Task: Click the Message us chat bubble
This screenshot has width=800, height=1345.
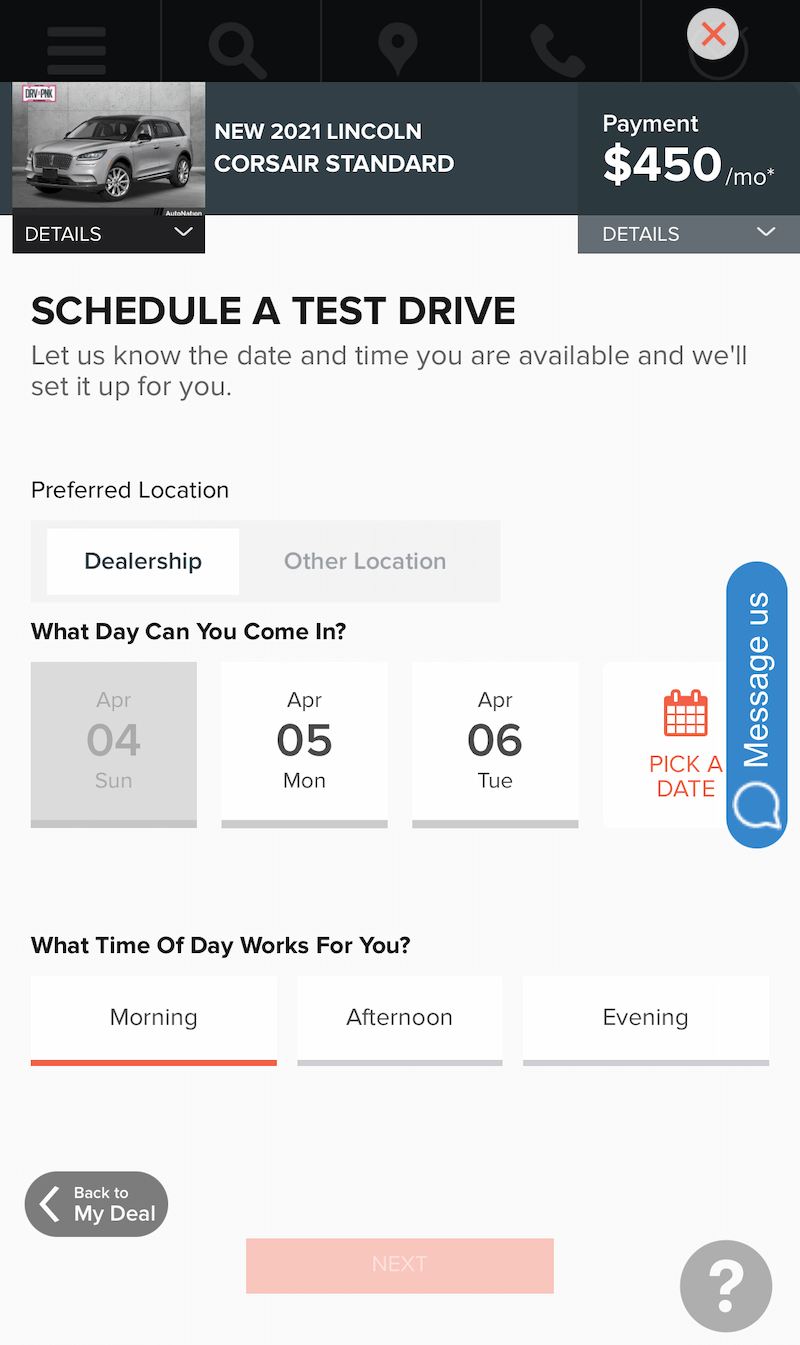Action: (x=757, y=705)
